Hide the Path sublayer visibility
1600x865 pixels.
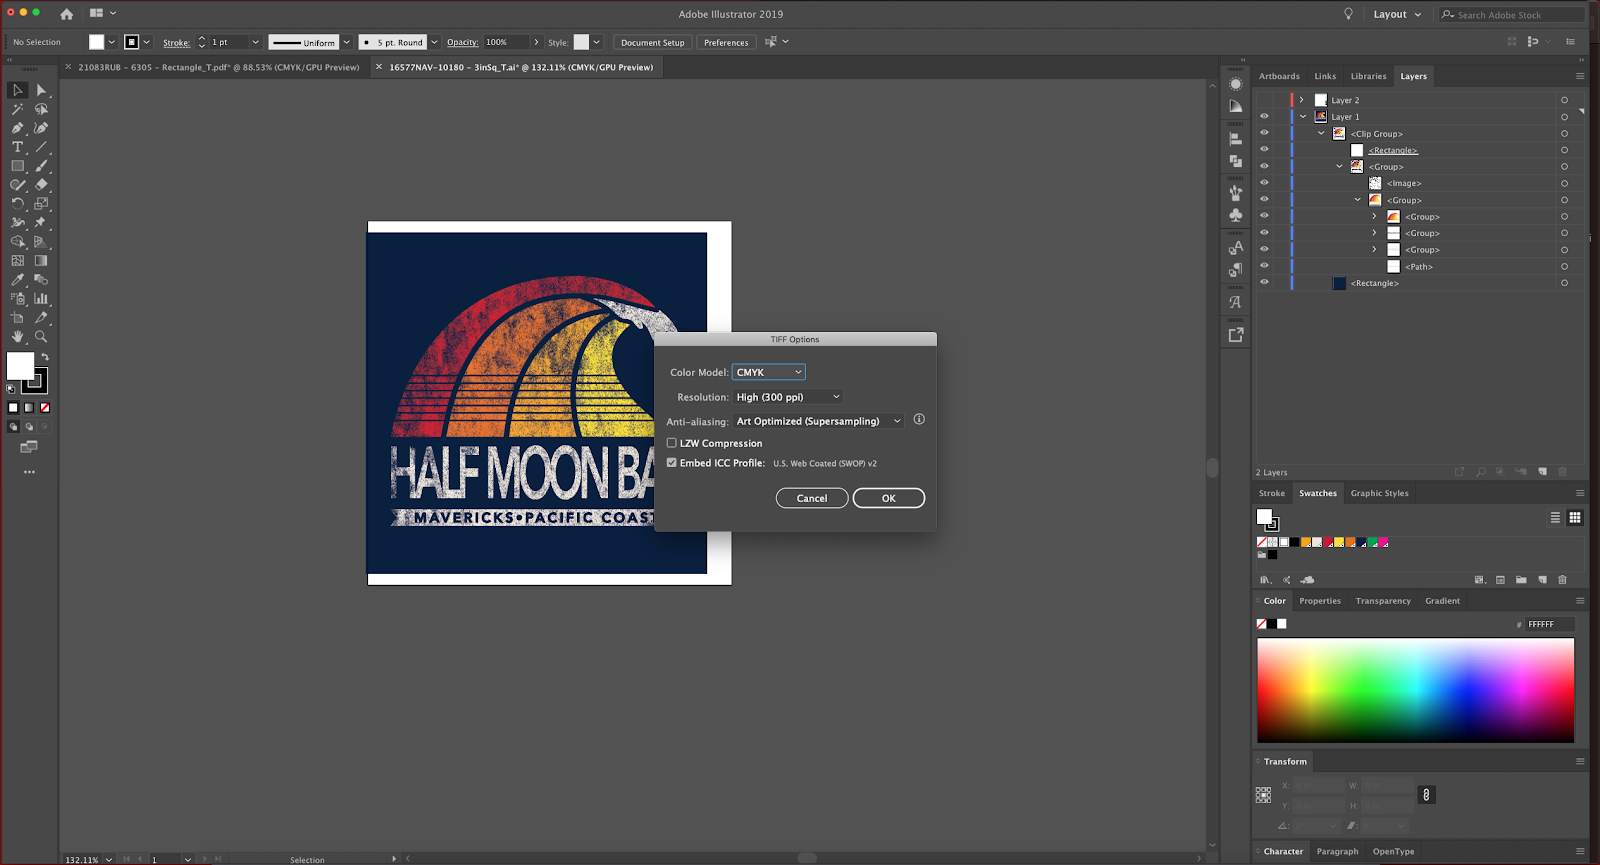pyautogui.click(x=1264, y=266)
